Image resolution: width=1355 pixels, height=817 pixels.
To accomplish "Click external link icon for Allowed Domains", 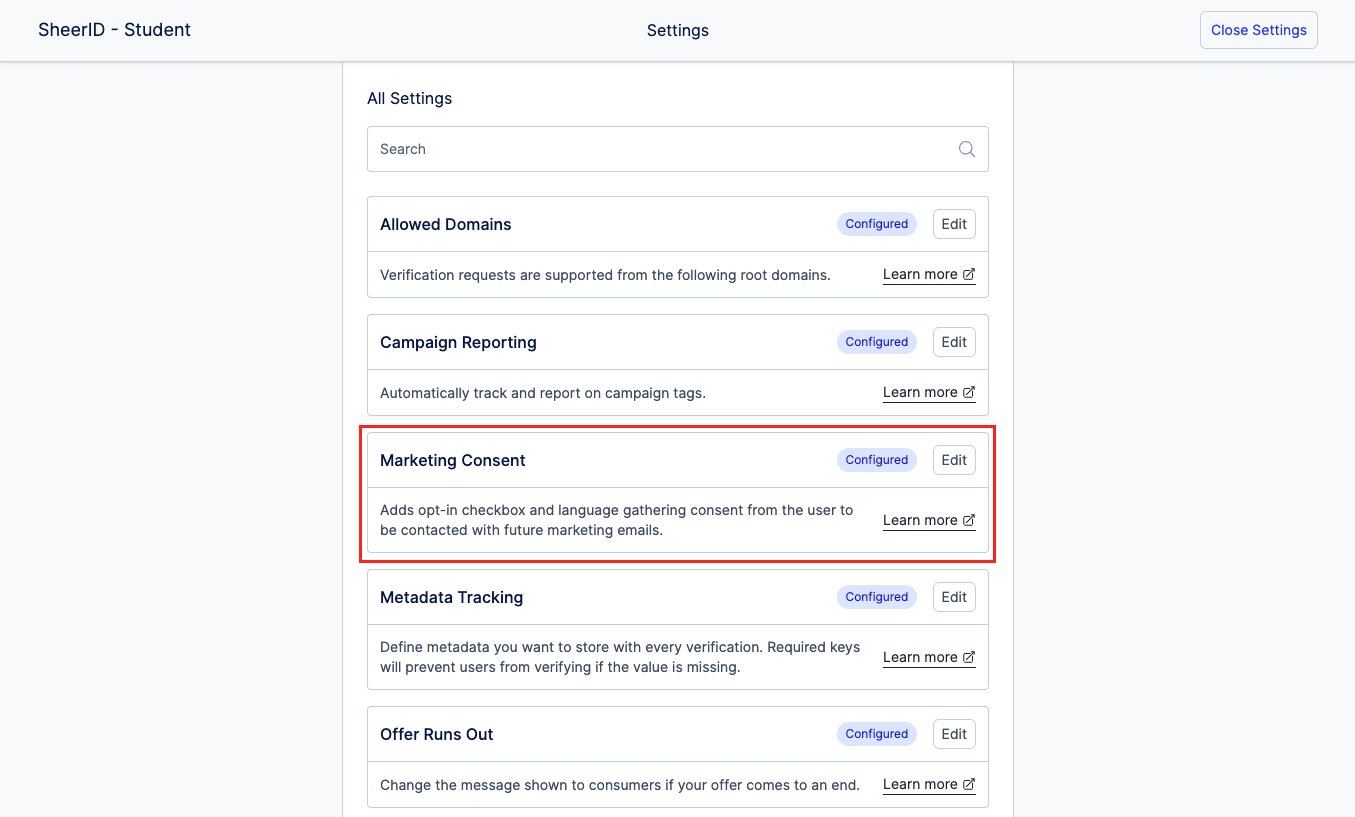I will coord(969,274).
